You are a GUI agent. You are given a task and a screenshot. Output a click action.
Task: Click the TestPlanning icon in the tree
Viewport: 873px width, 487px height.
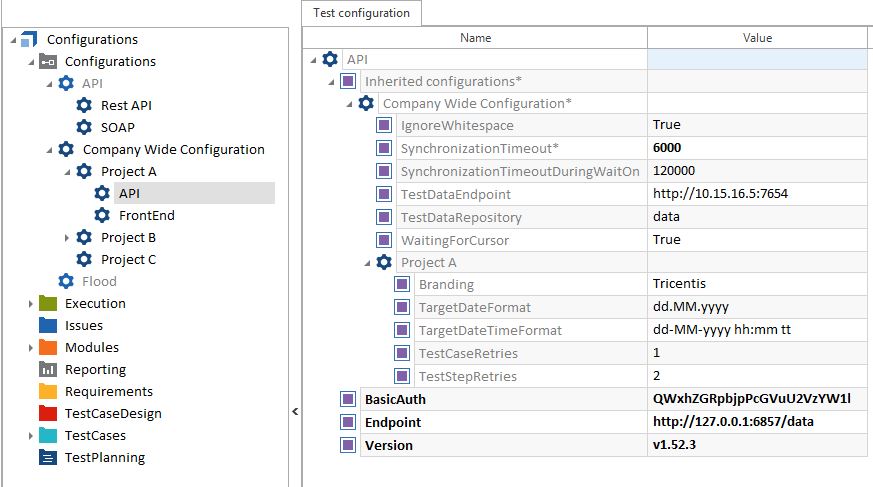point(48,457)
